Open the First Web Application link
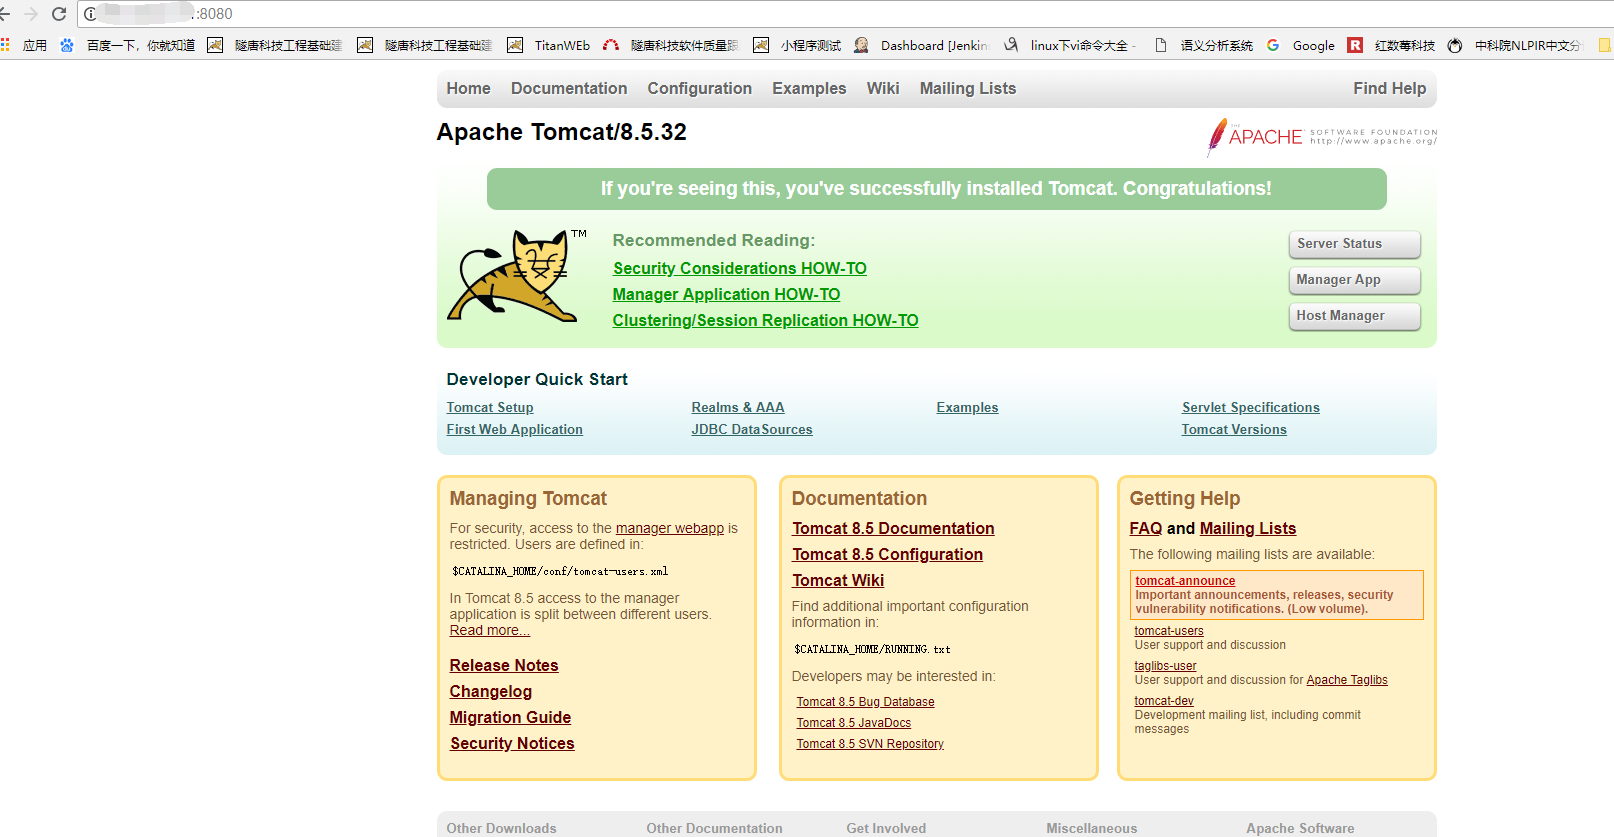1614x837 pixels. (x=514, y=429)
